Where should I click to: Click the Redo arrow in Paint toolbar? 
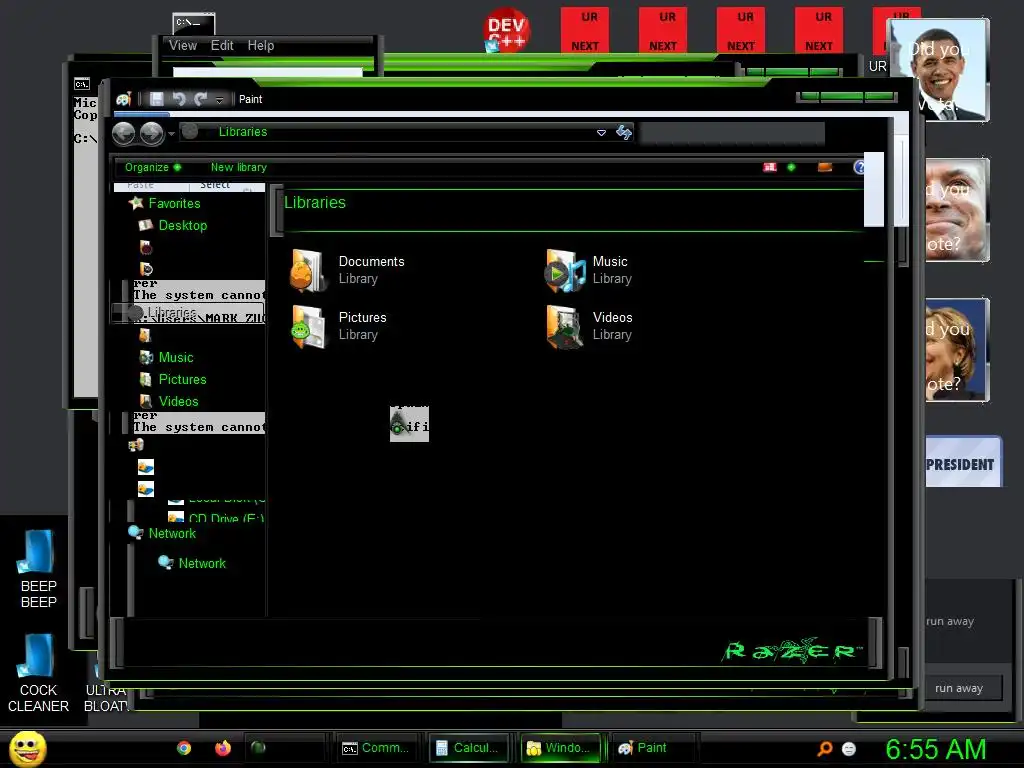pyautogui.click(x=201, y=99)
